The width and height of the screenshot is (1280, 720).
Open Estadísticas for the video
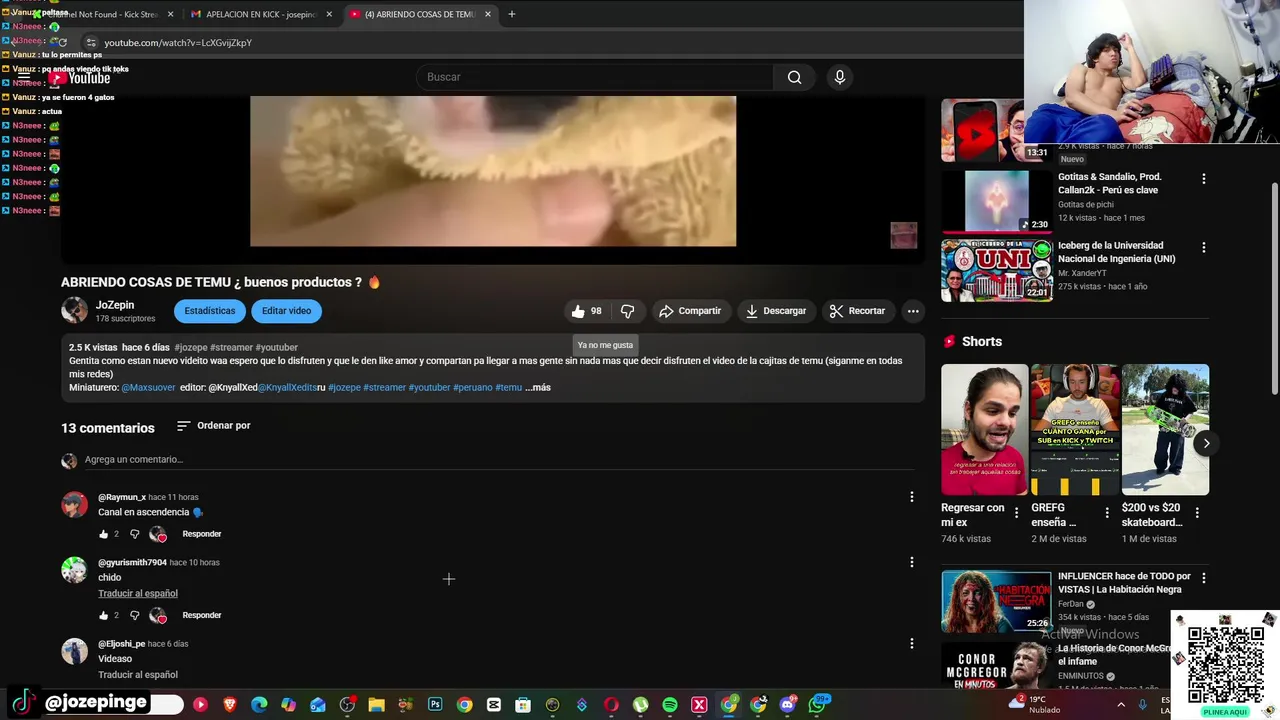[x=210, y=311]
